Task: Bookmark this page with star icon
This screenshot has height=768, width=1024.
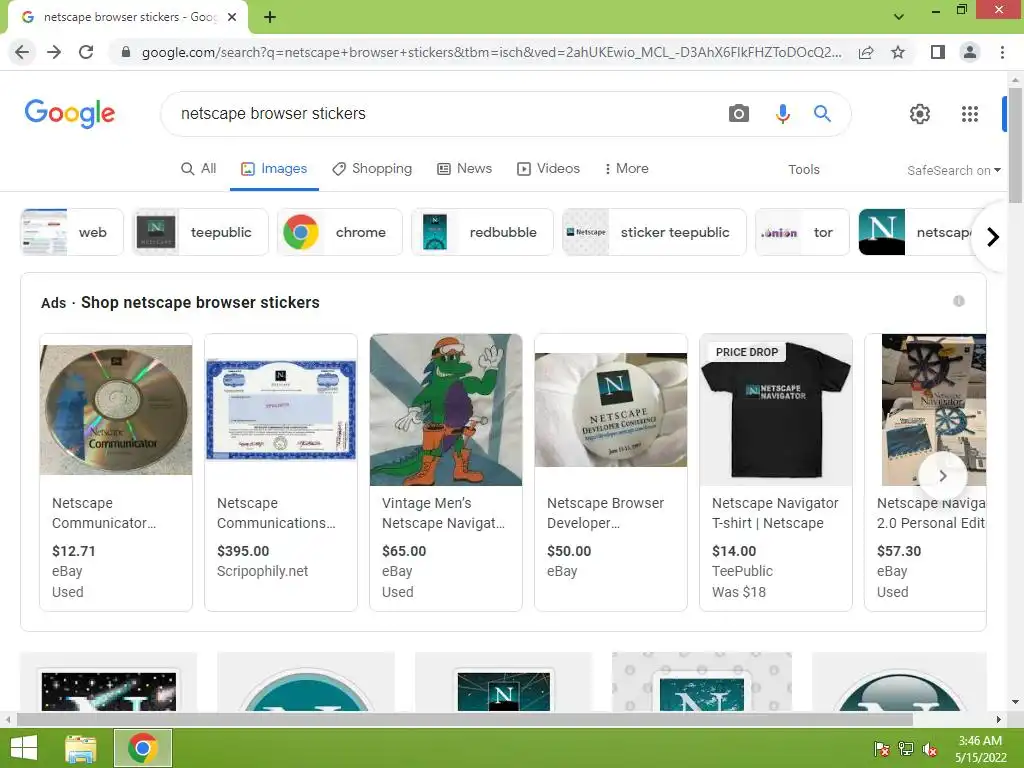Action: point(898,52)
